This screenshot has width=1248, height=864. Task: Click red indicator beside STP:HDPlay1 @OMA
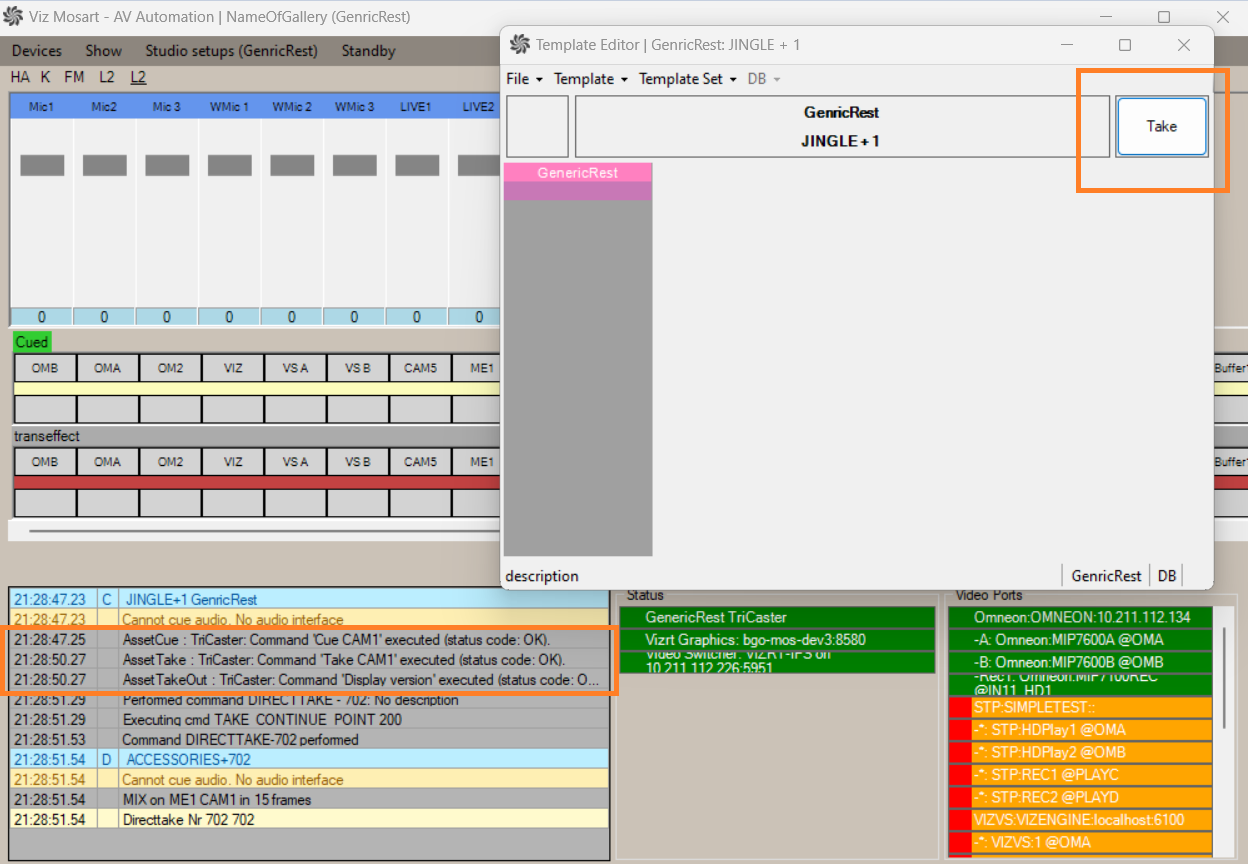tap(960, 730)
